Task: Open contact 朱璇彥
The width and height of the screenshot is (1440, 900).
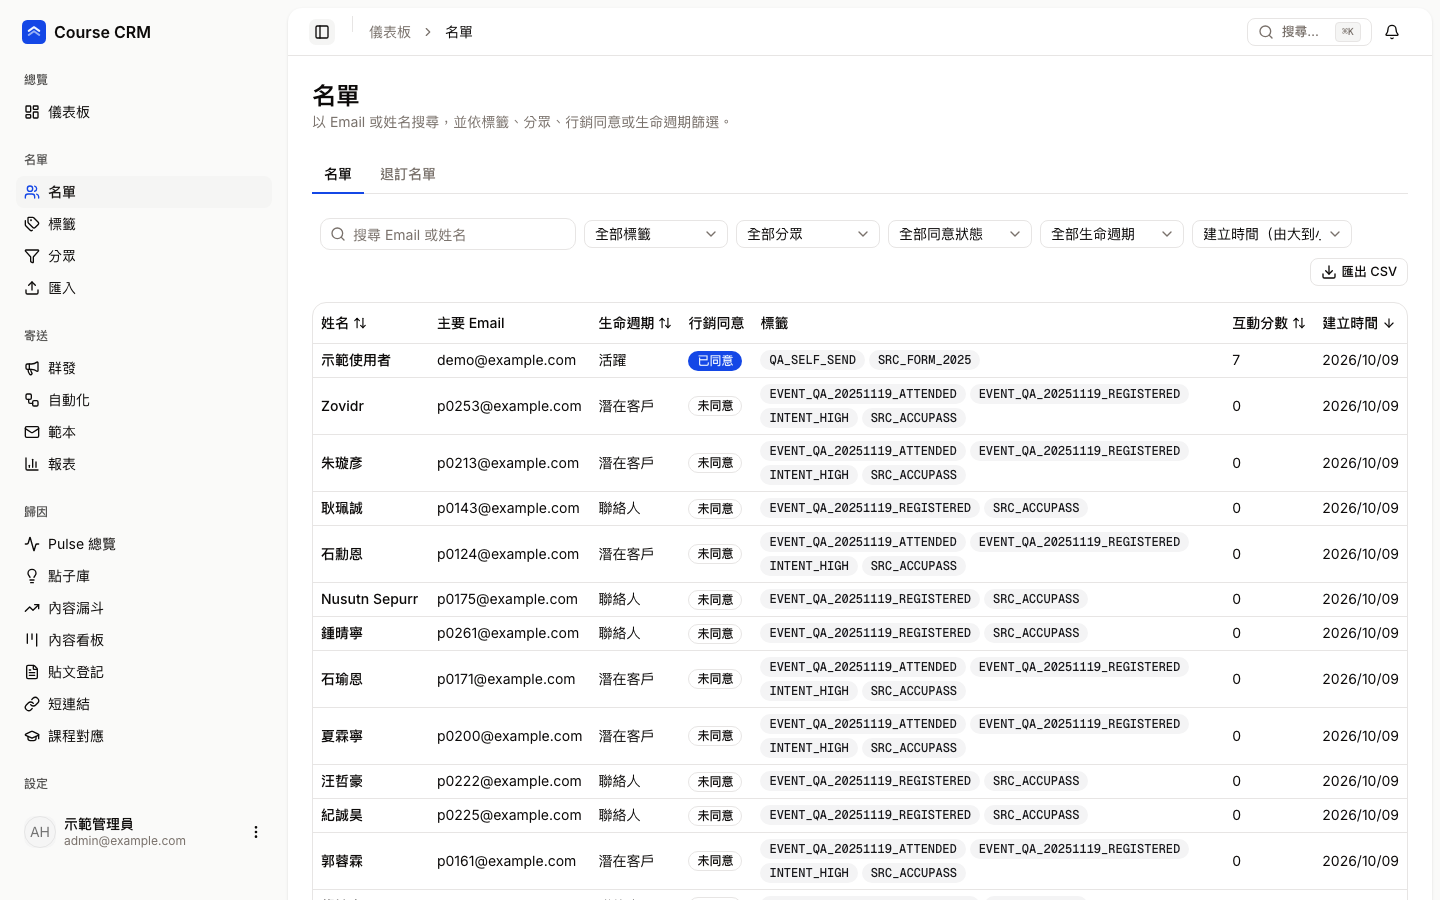Action: tap(342, 463)
